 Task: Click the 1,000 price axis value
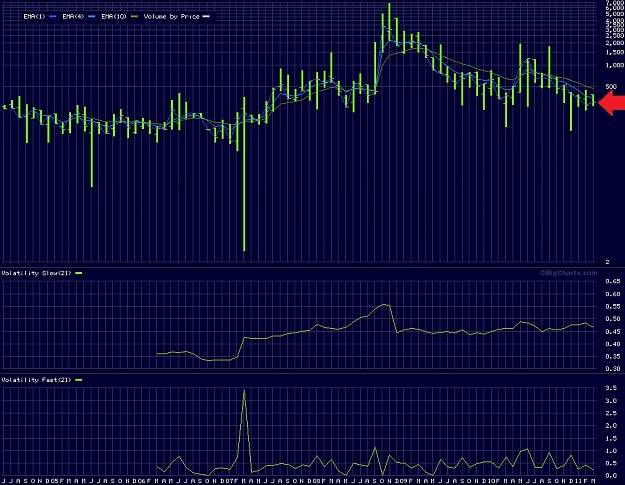coord(615,65)
